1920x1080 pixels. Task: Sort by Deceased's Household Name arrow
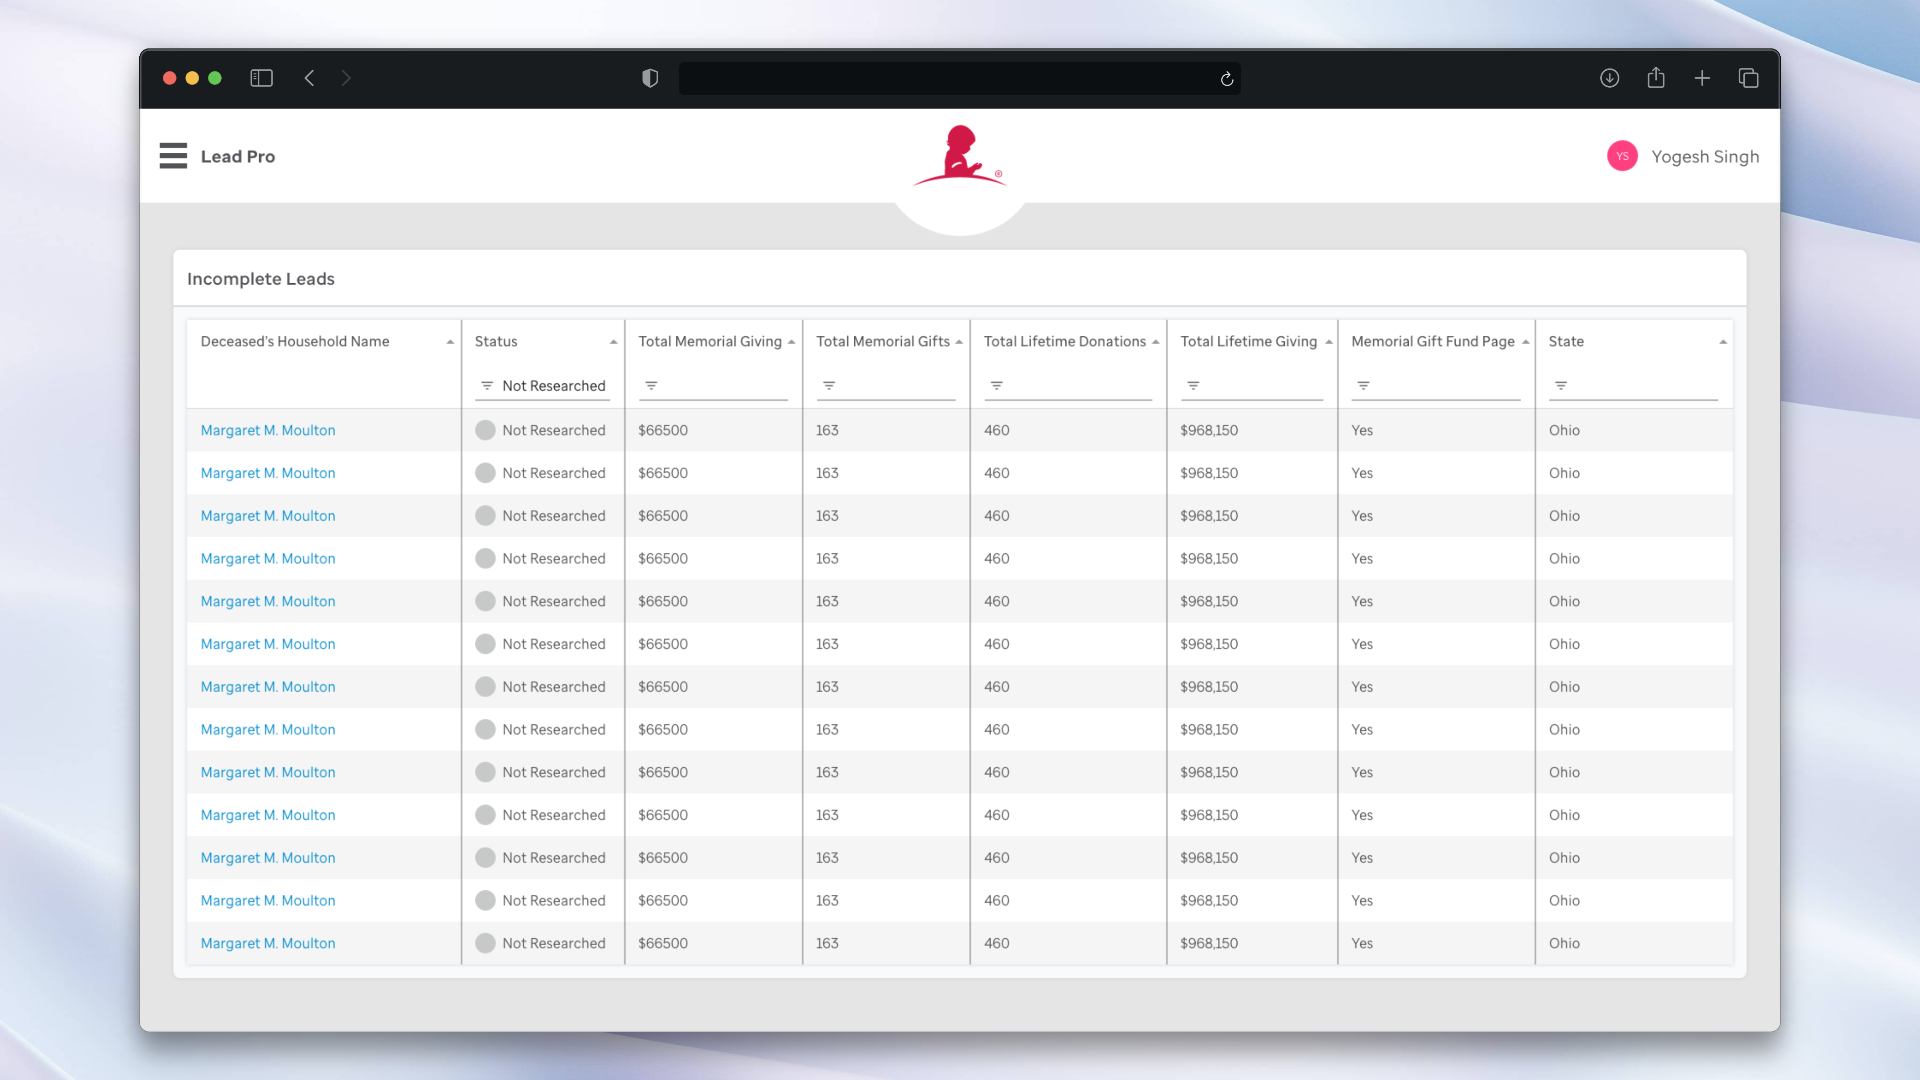[450, 342]
